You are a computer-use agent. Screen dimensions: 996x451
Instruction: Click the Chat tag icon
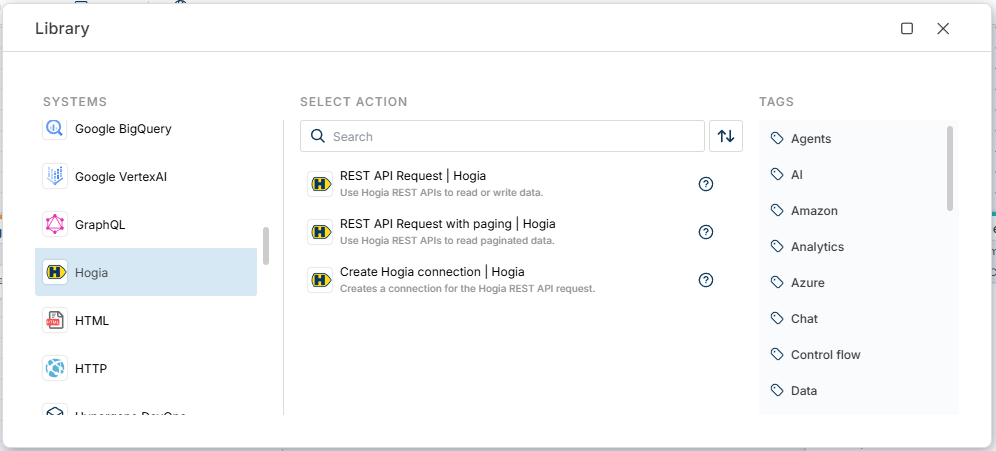coord(776,318)
